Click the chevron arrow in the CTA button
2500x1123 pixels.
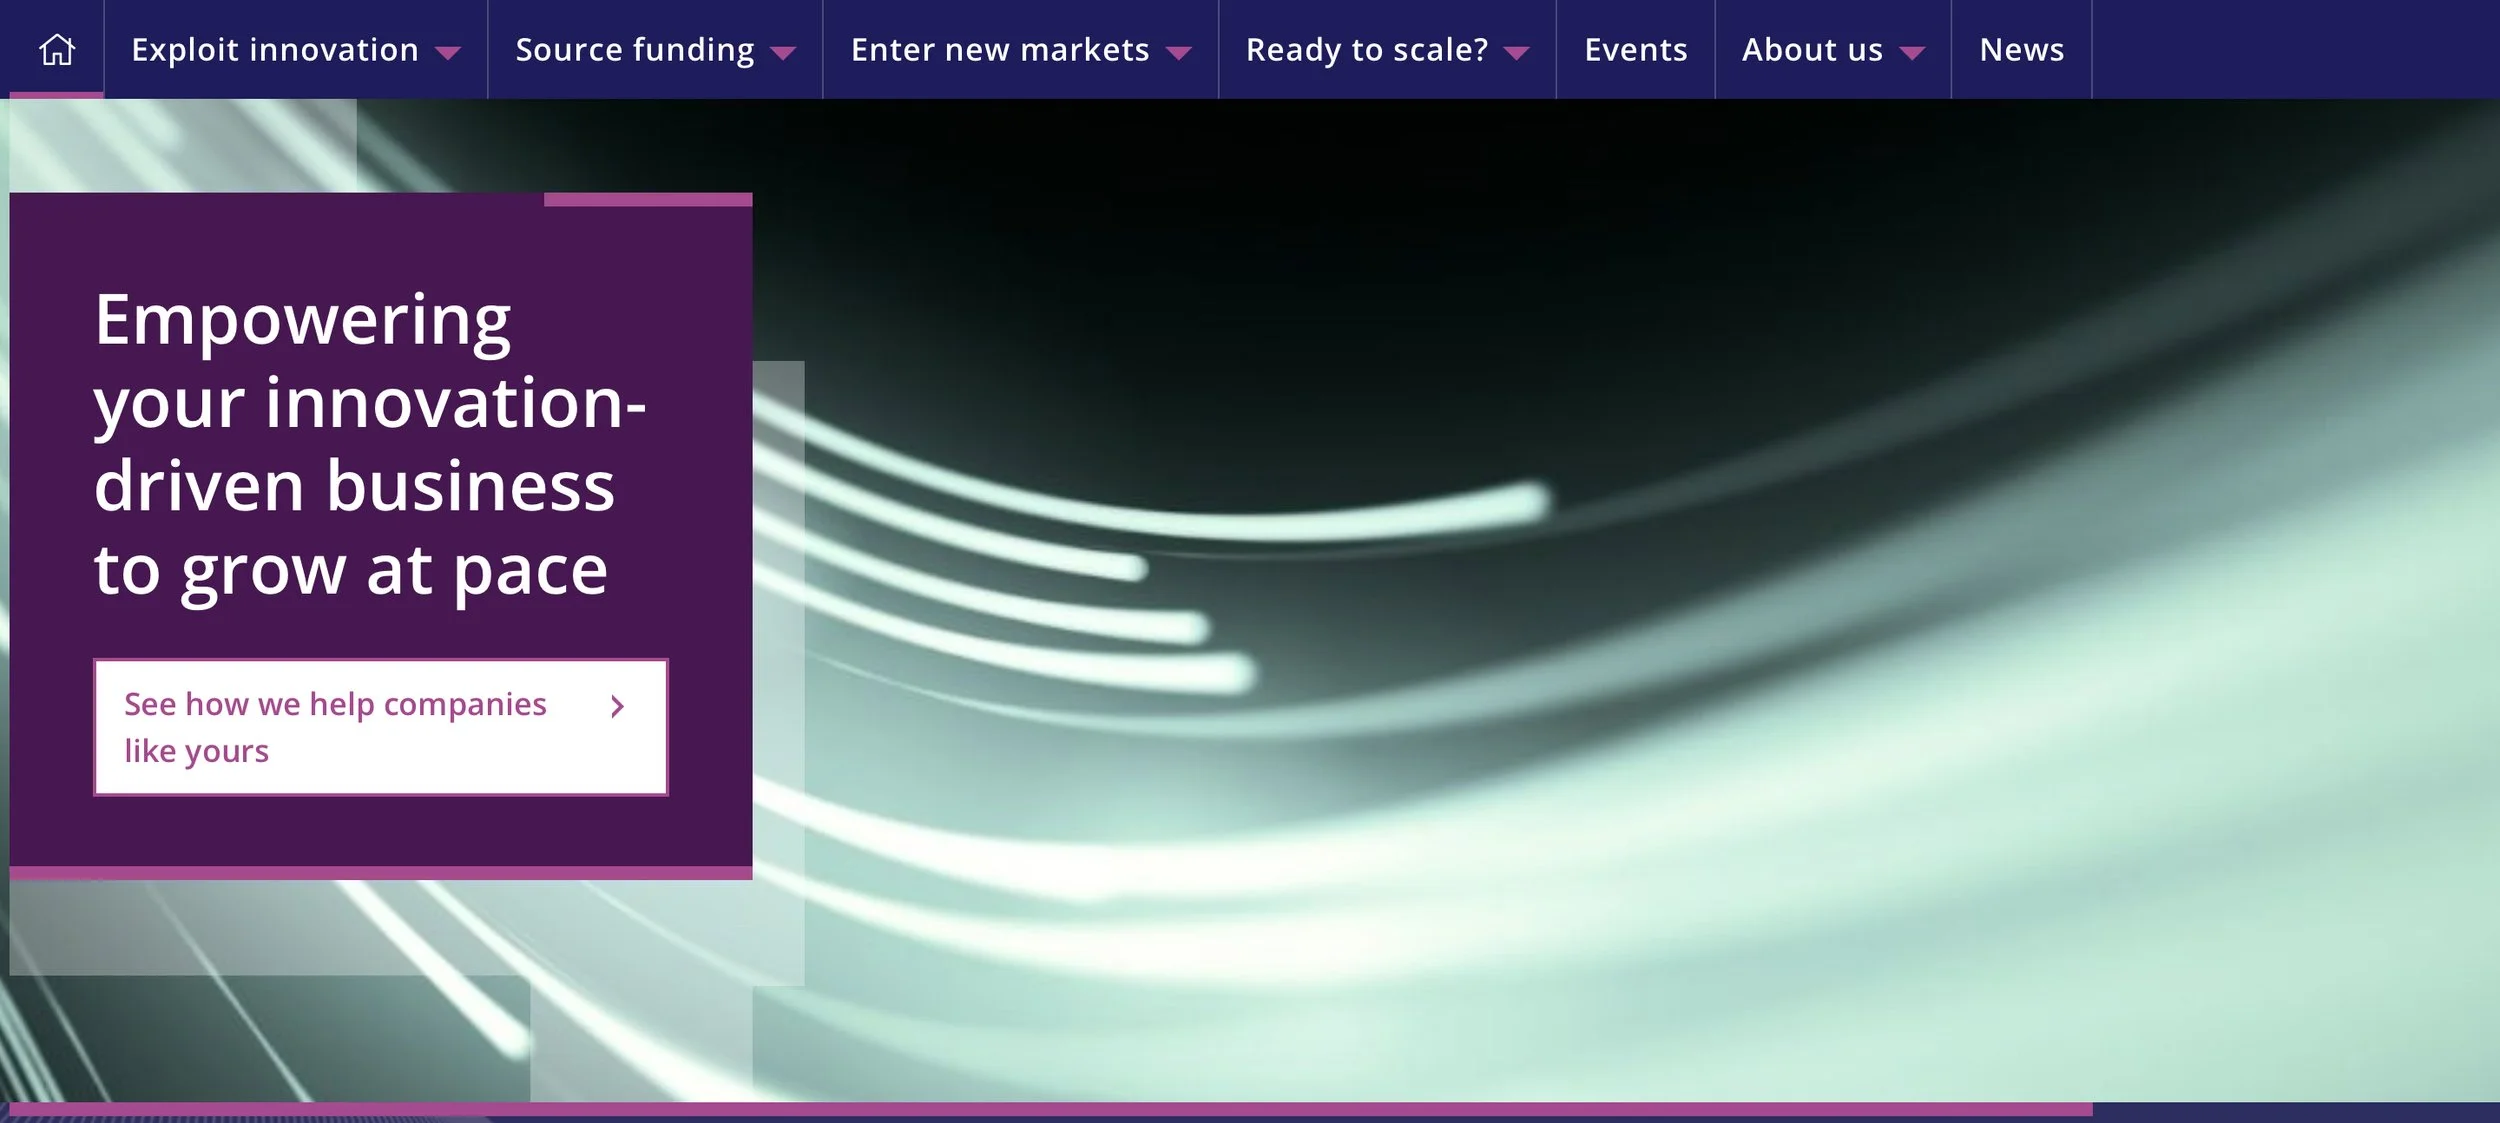(x=617, y=707)
